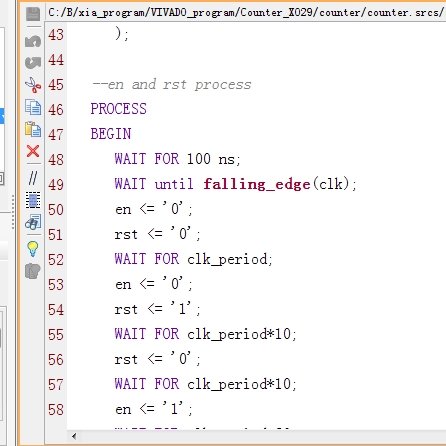Click "rst <= '0';" on line 56
The image size is (446, 446).
tap(157, 359)
